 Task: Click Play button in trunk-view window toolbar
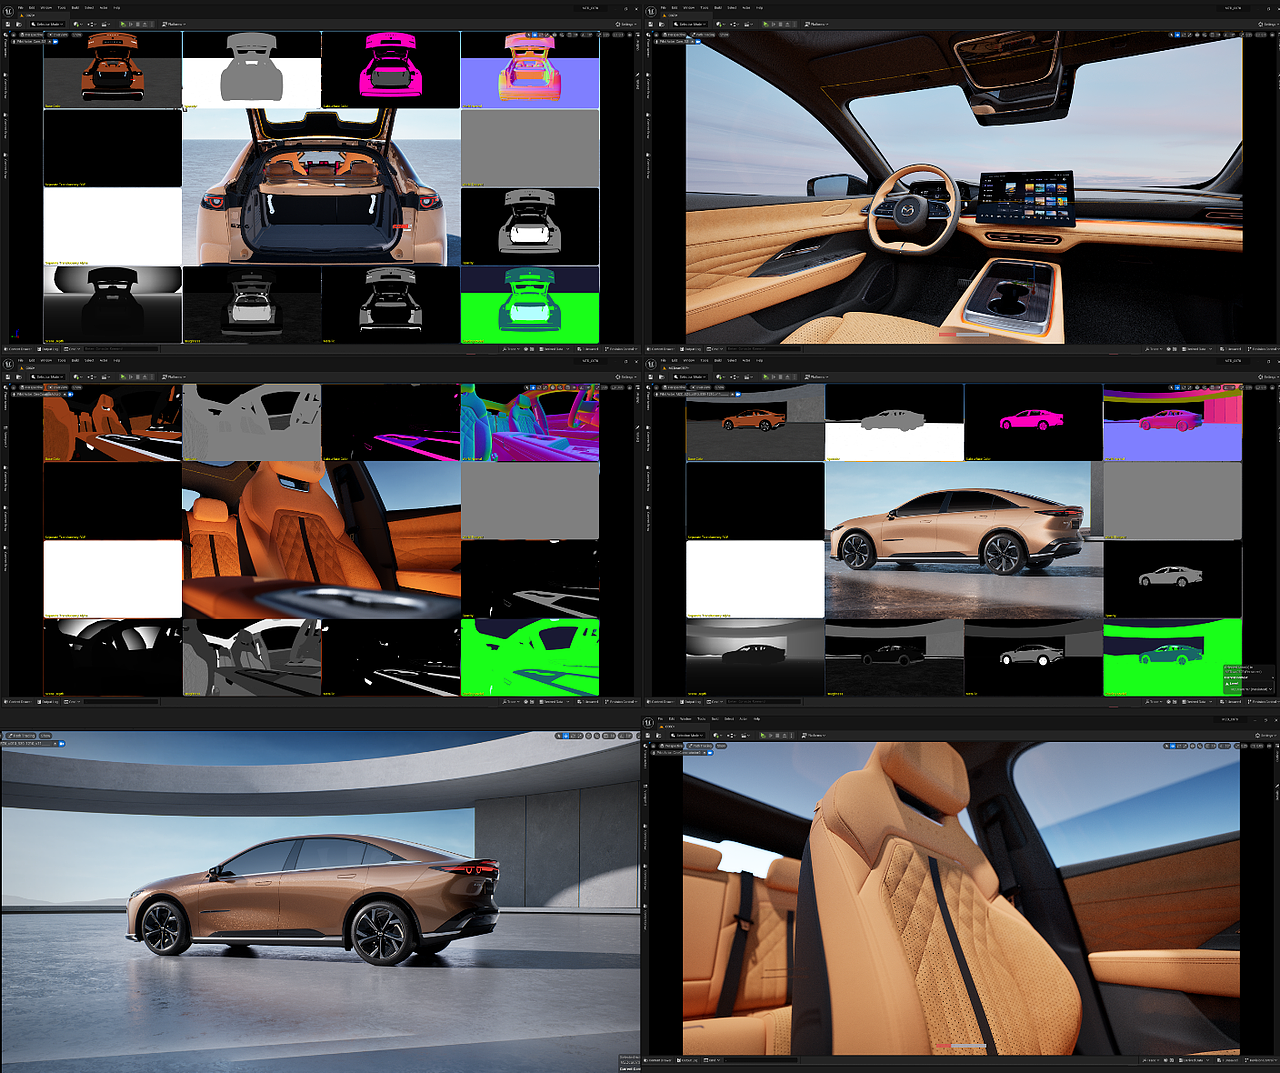coord(123,24)
